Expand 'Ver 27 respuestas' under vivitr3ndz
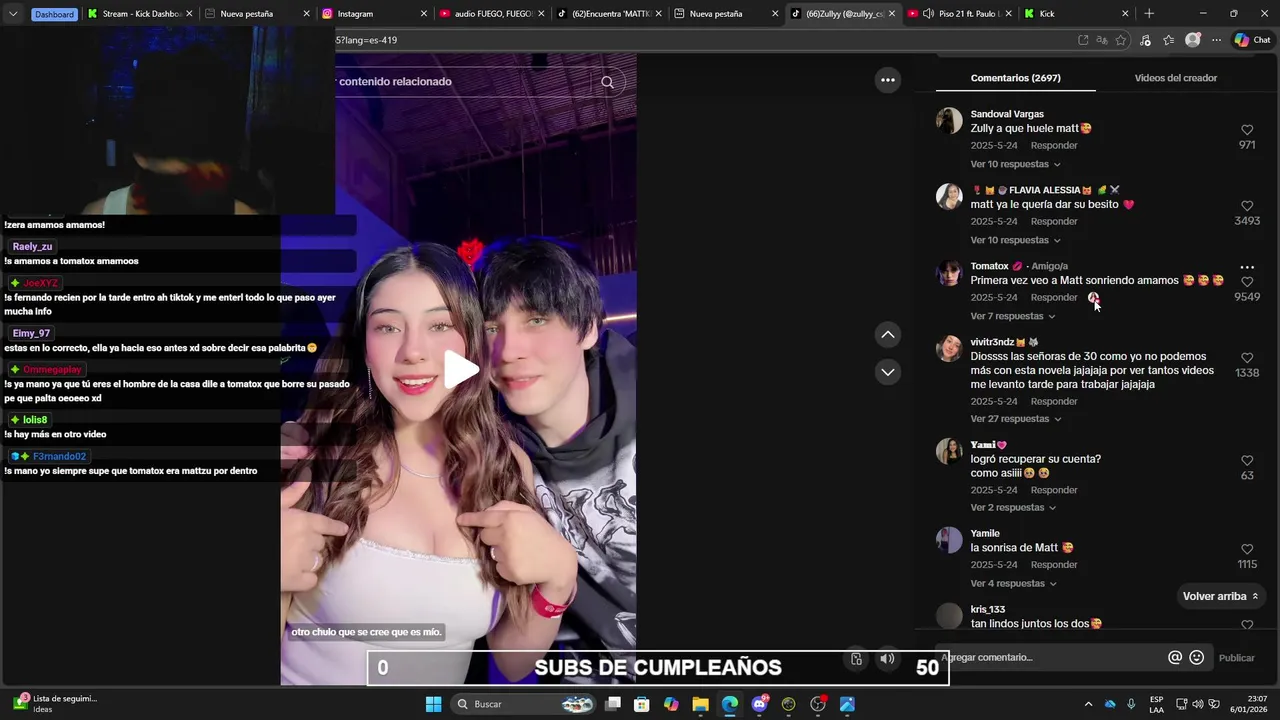1280x720 pixels. point(1015,419)
